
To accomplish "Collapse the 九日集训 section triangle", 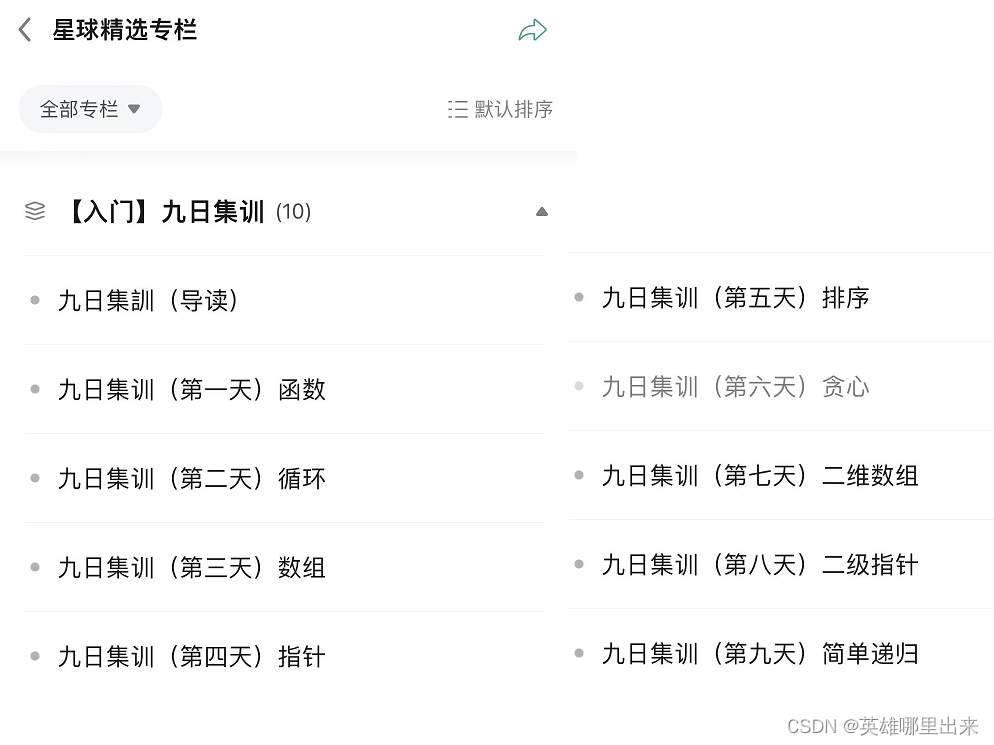I will coord(542,211).
